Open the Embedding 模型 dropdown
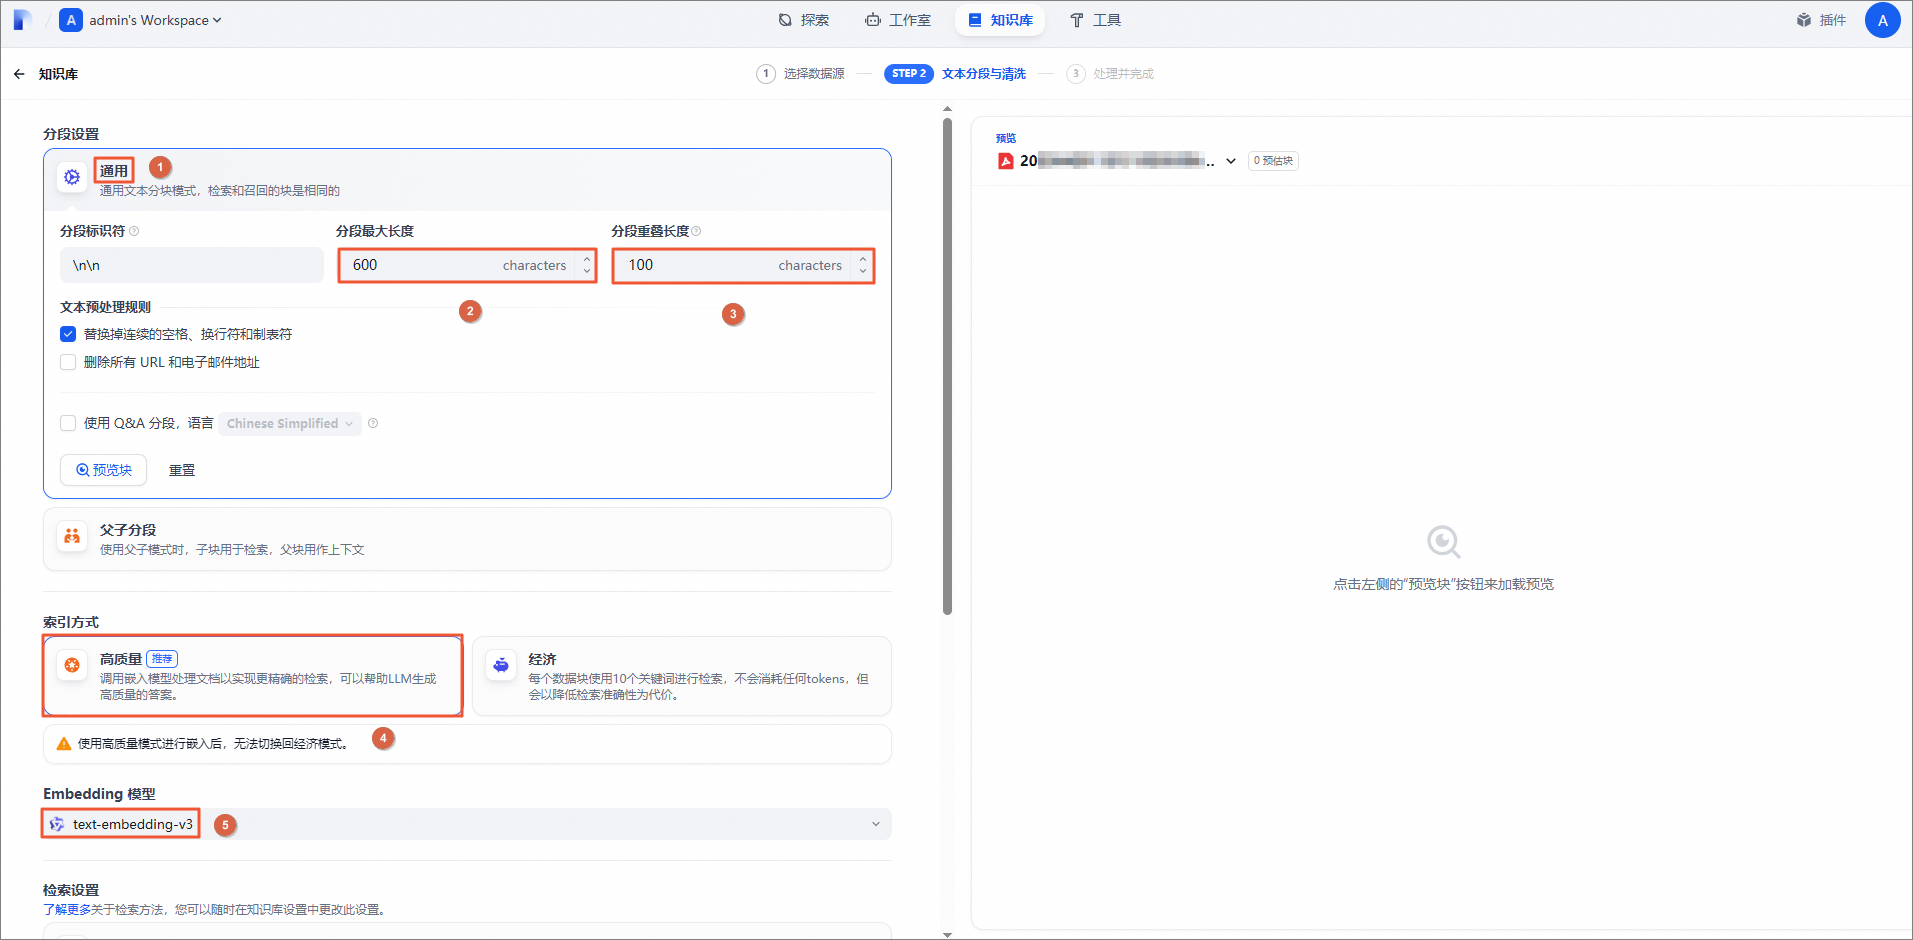 point(467,824)
